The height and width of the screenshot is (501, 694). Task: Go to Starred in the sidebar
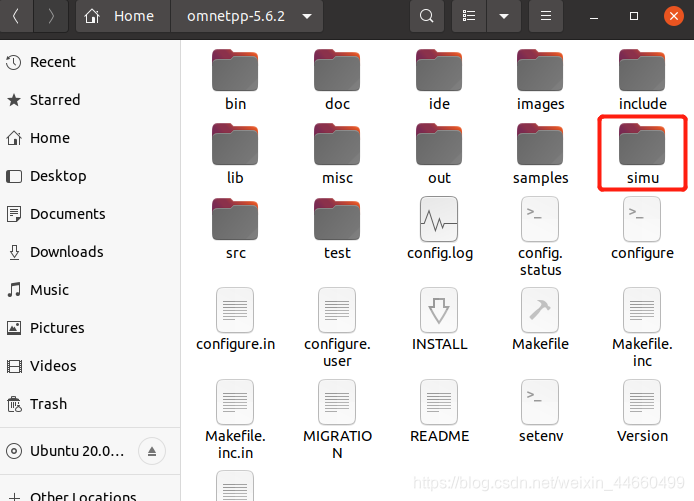[x=90, y=100]
